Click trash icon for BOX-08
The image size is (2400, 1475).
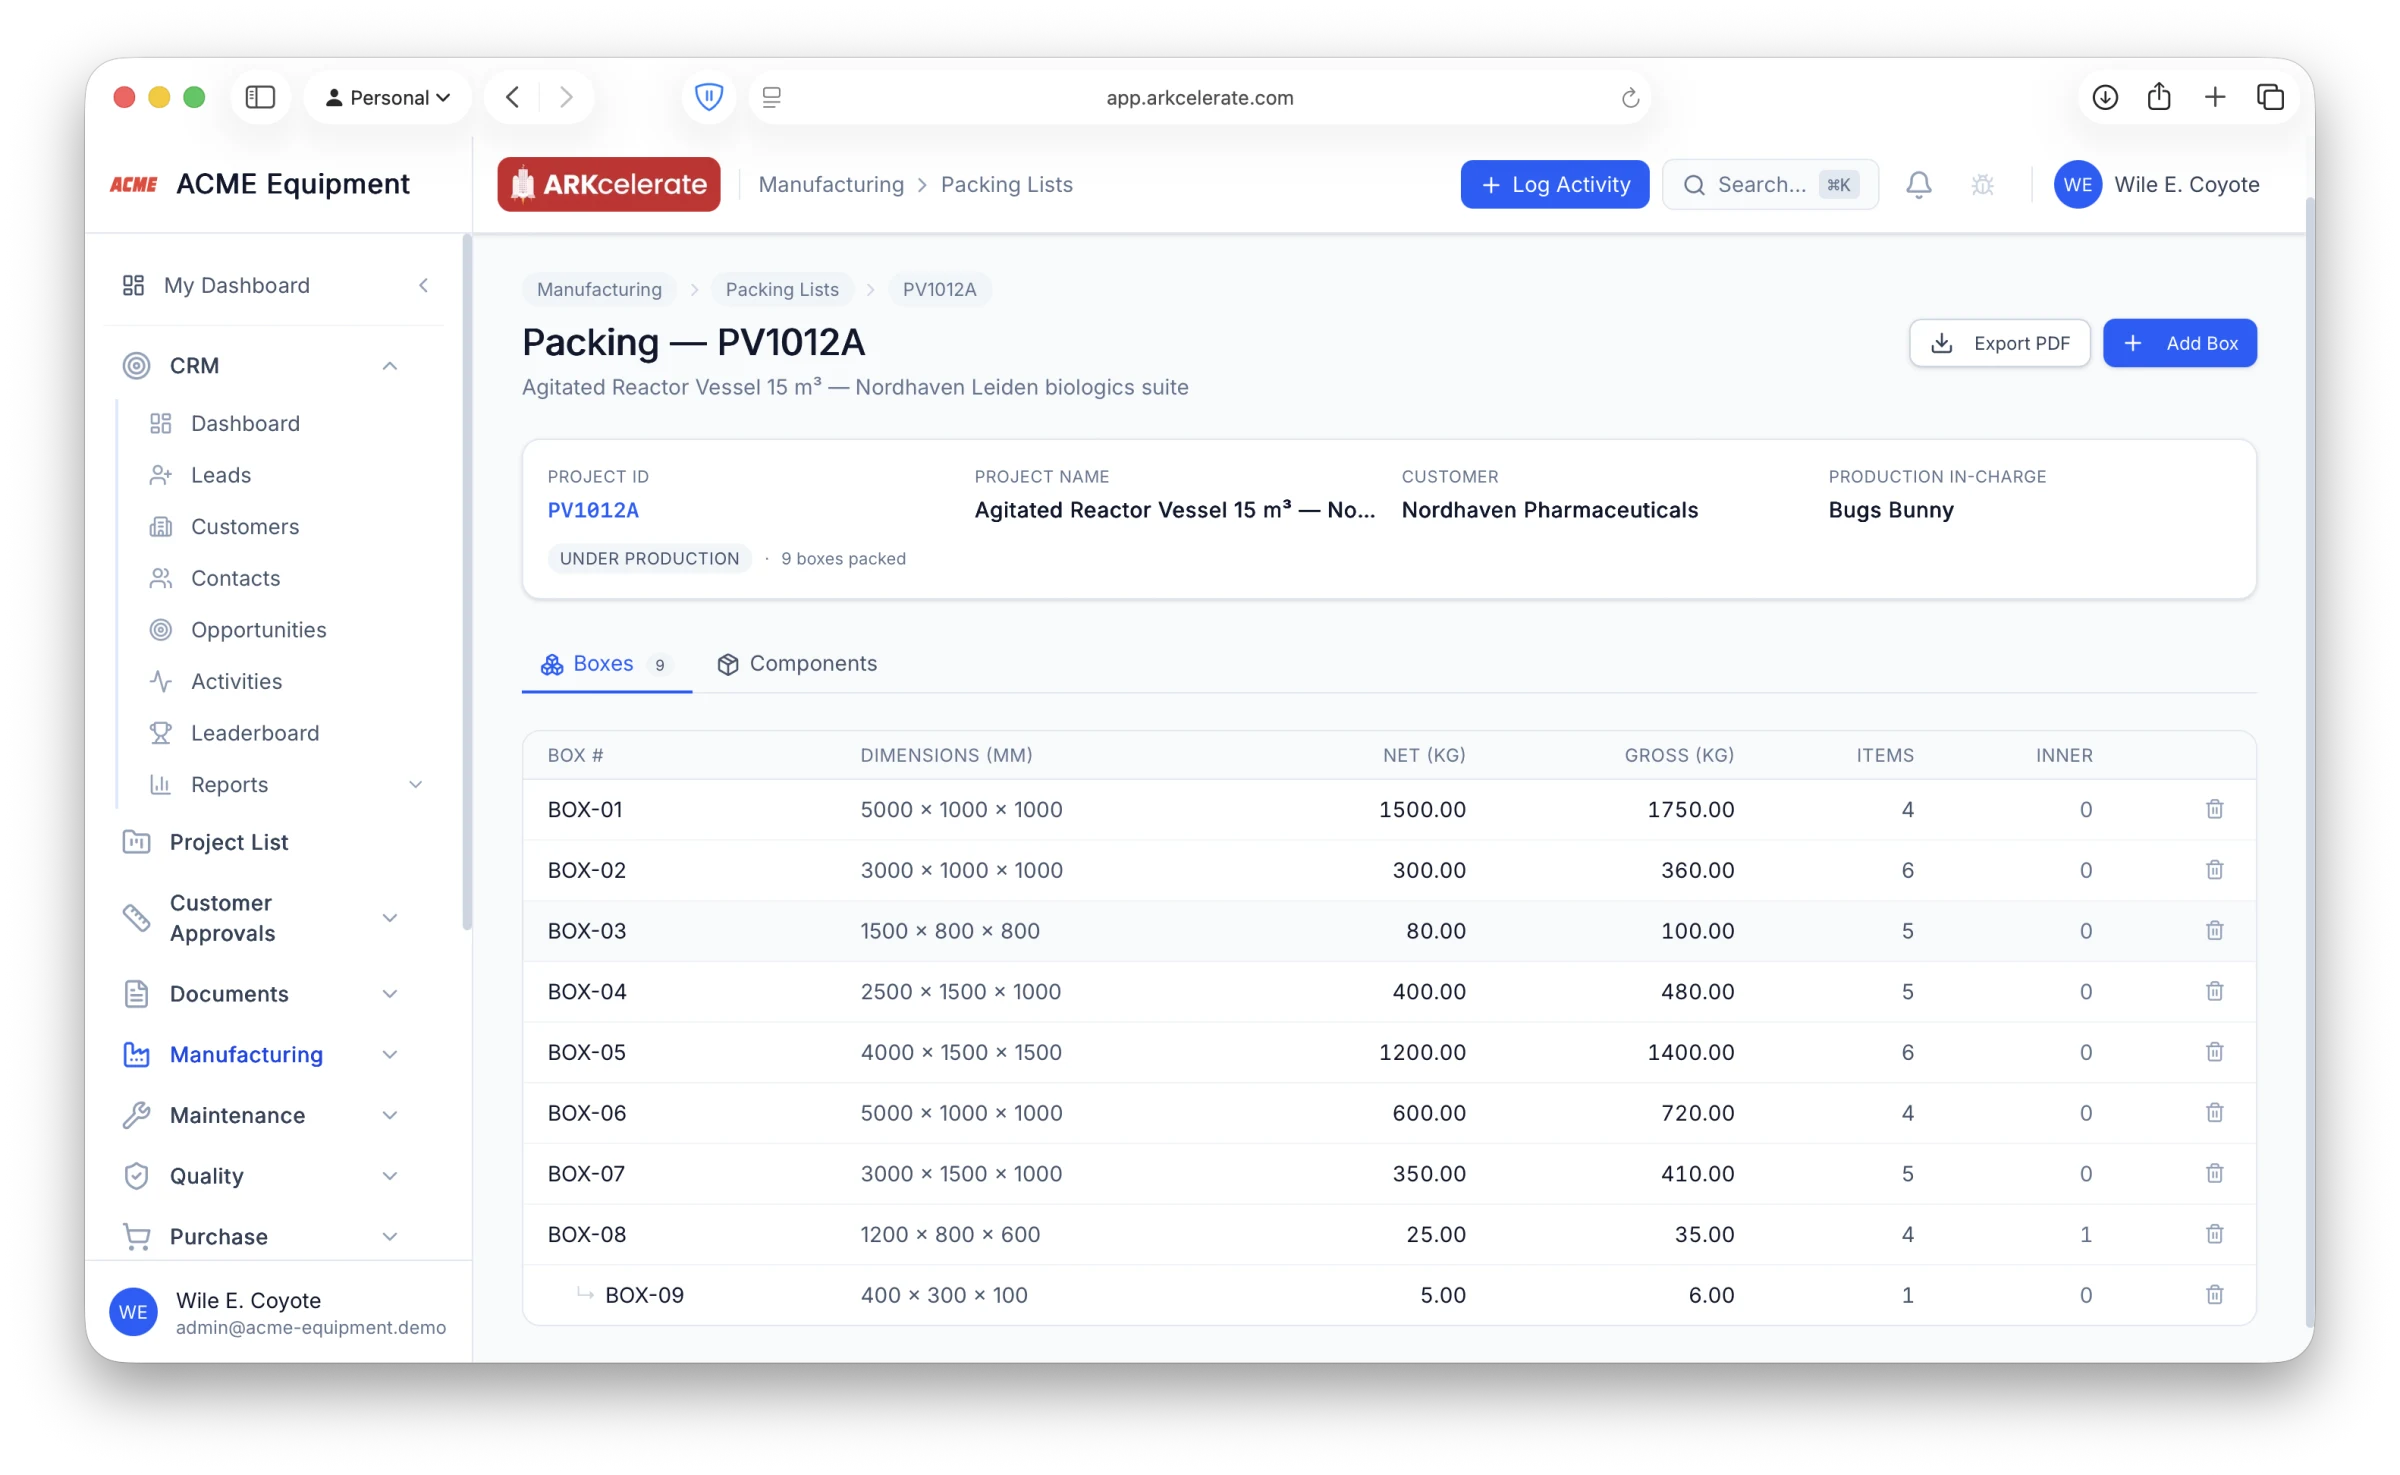coord(2214,1234)
